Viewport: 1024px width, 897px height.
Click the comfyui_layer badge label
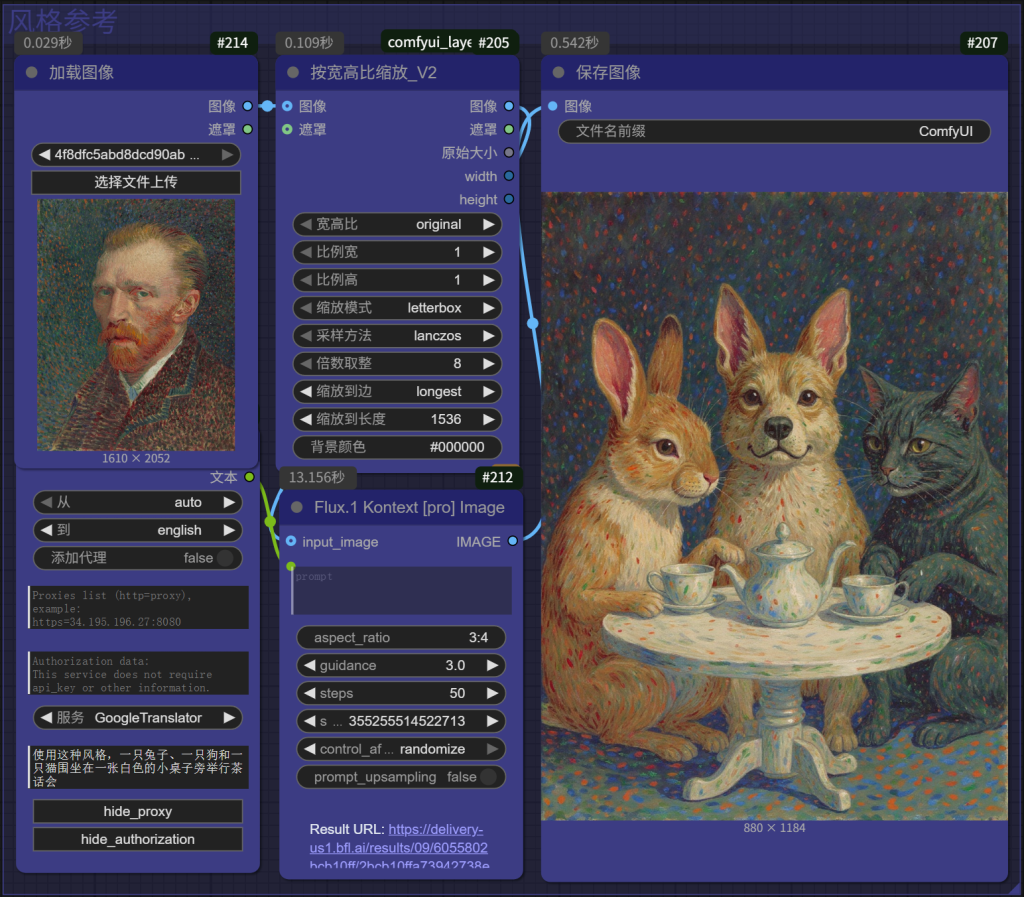pos(428,42)
